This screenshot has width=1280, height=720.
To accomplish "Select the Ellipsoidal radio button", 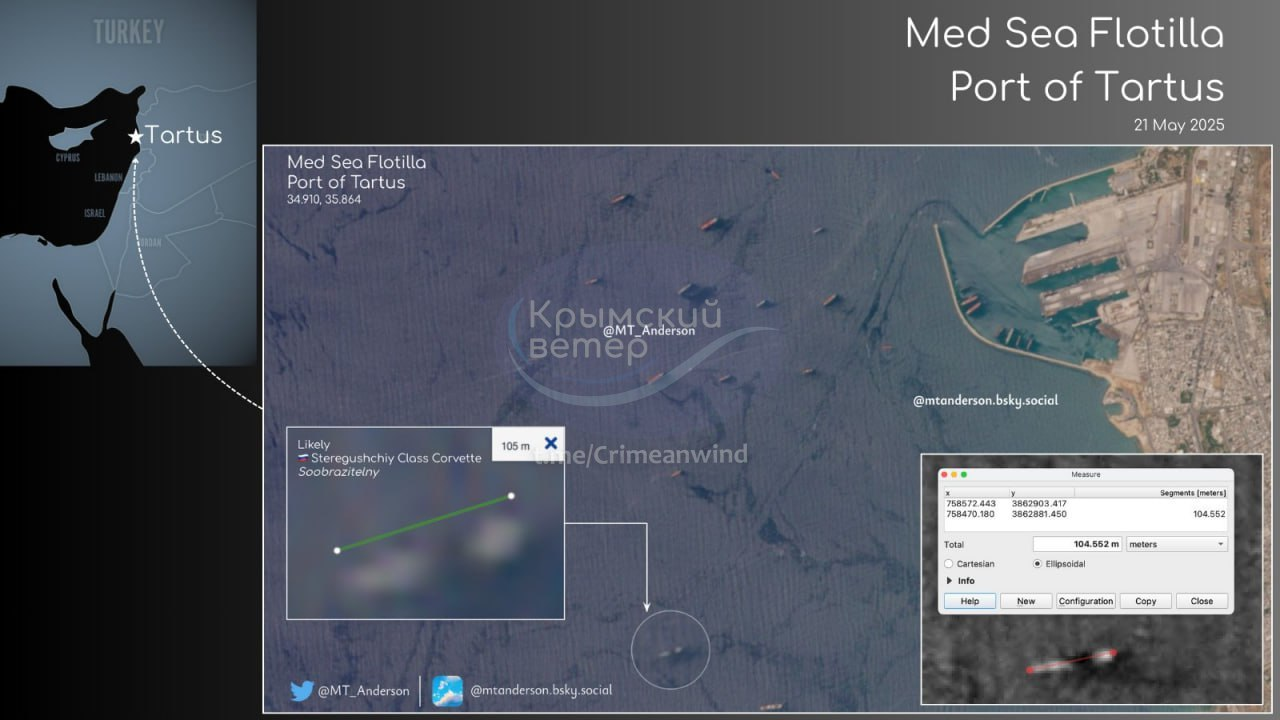I will point(1036,564).
